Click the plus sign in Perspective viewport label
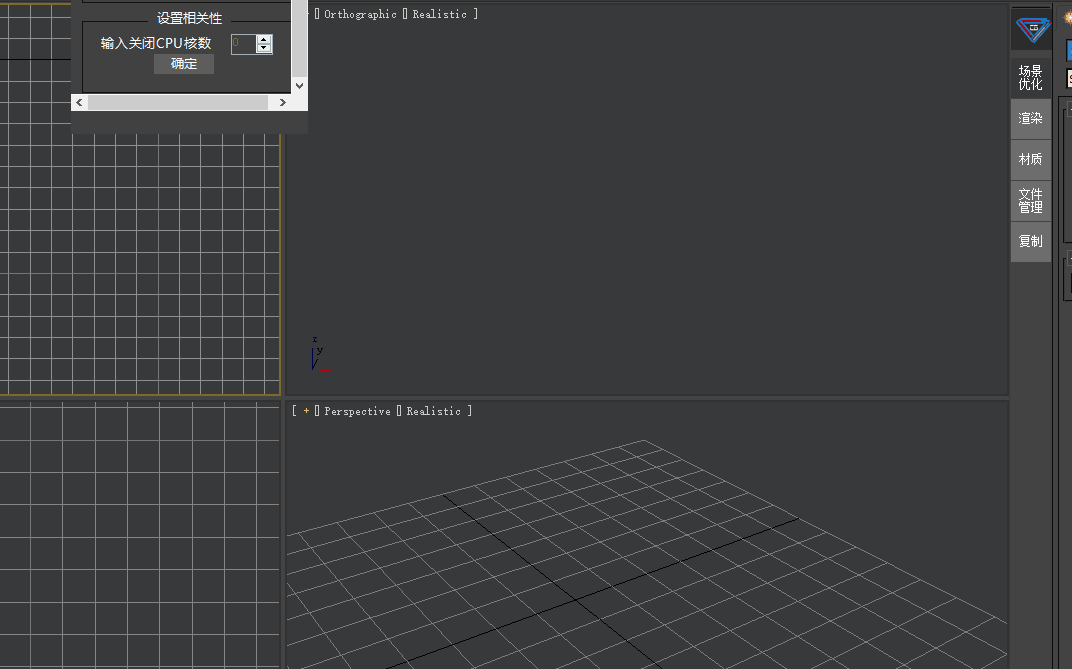The width and height of the screenshot is (1072, 669). click(x=306, y=411)
